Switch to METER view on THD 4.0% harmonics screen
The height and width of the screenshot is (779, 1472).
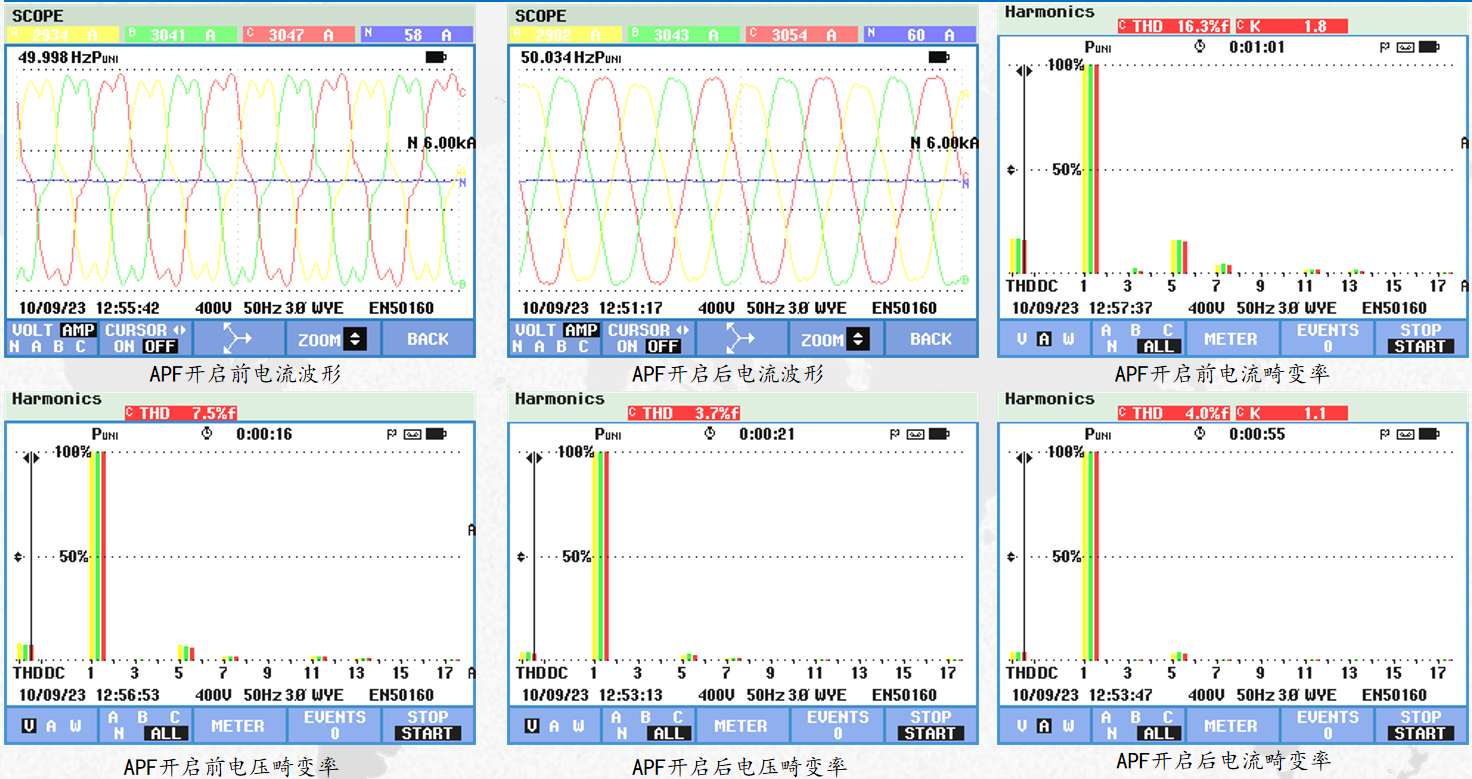(x=1230, y=726)
